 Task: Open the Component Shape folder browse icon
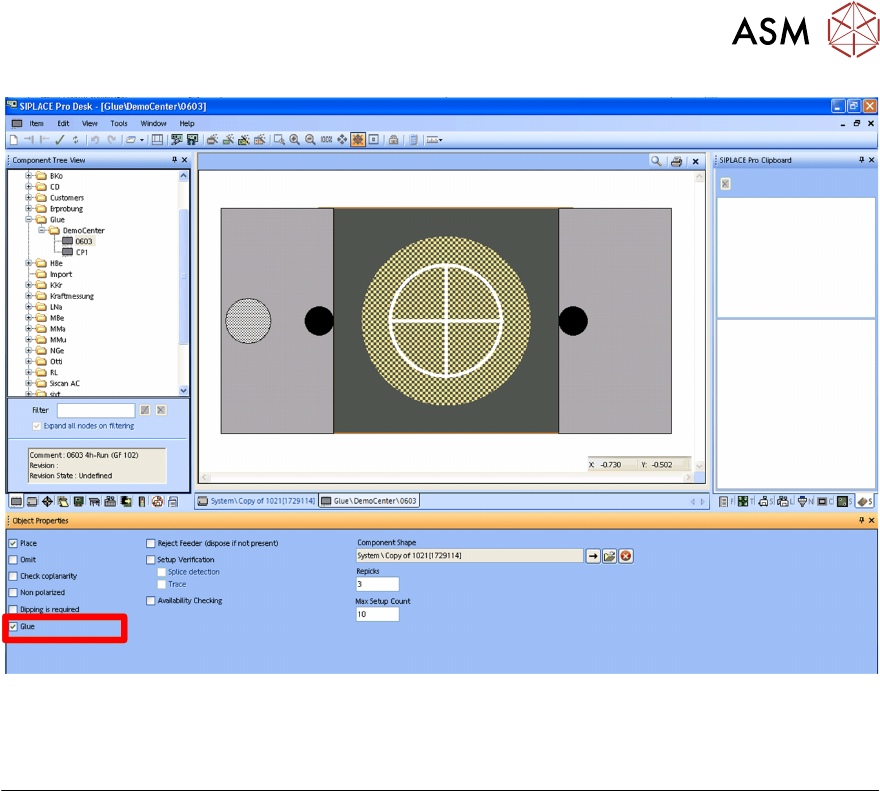point(608,556)
